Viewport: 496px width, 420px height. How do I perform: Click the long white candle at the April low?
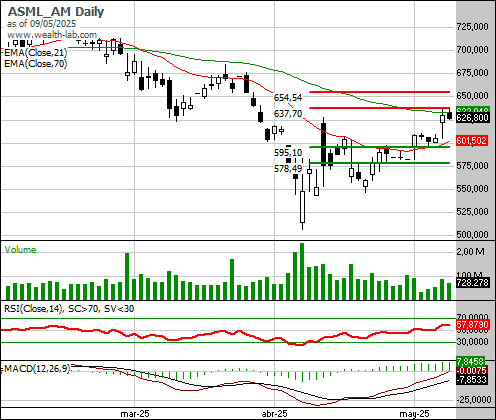click(x=302, y=207)
